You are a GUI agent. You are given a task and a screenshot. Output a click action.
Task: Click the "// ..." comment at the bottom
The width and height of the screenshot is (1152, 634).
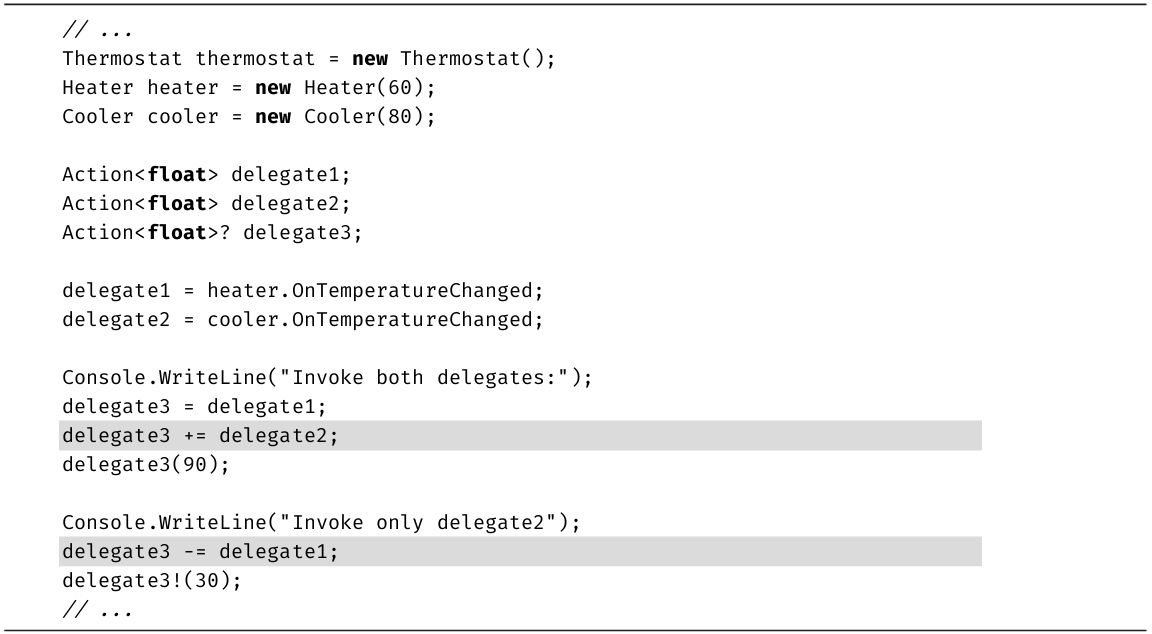(97, 610)
